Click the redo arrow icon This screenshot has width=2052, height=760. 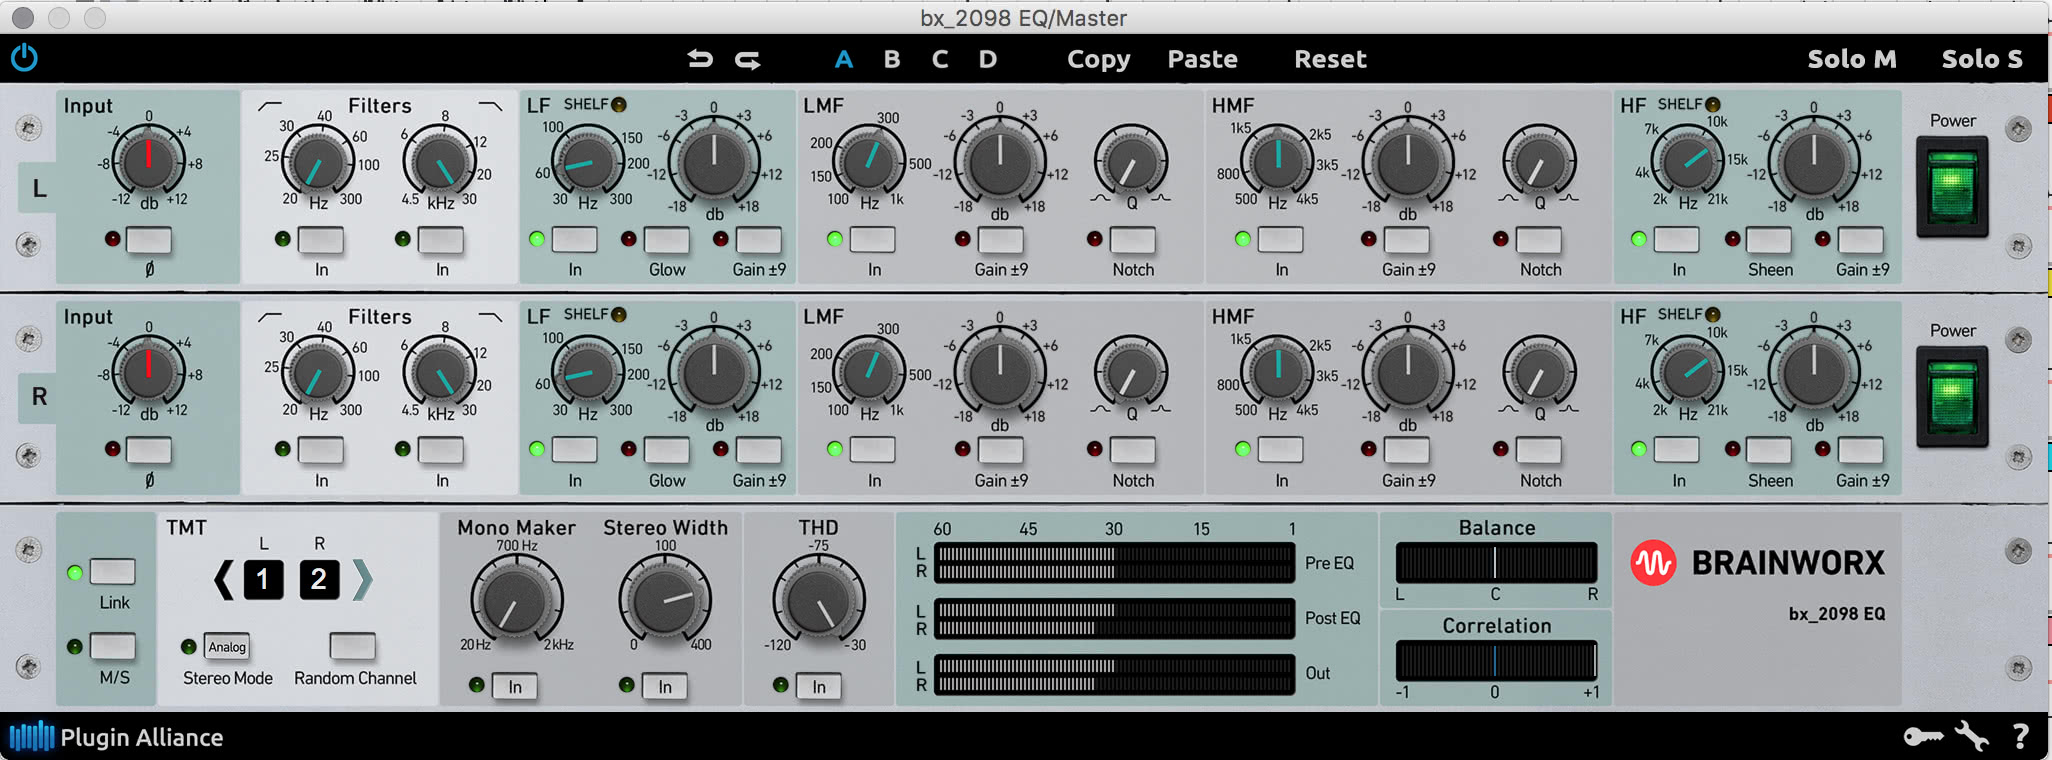(x=748, y=60)
